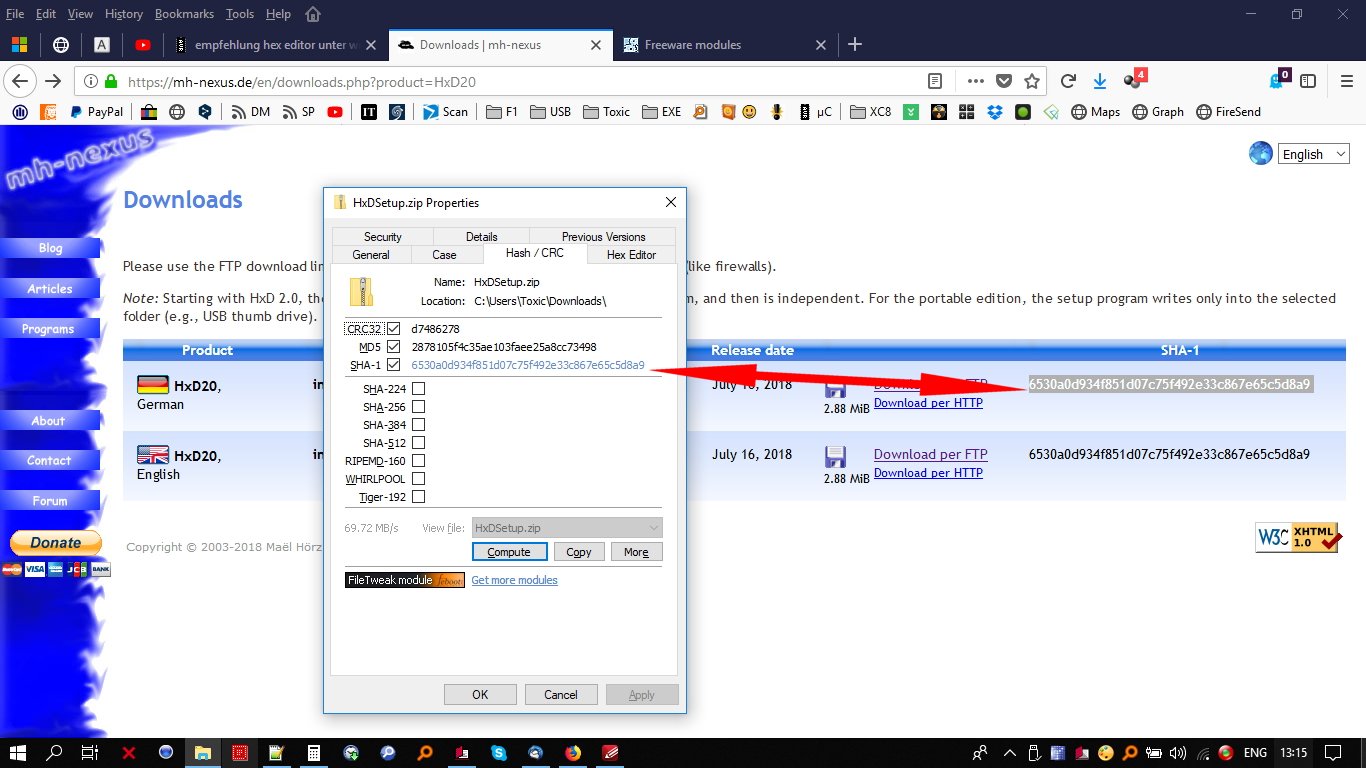Viewport: 1366px width, 768px height.
Task: Open the EXE bookmarks folder
Action: (x=661, y=112)
